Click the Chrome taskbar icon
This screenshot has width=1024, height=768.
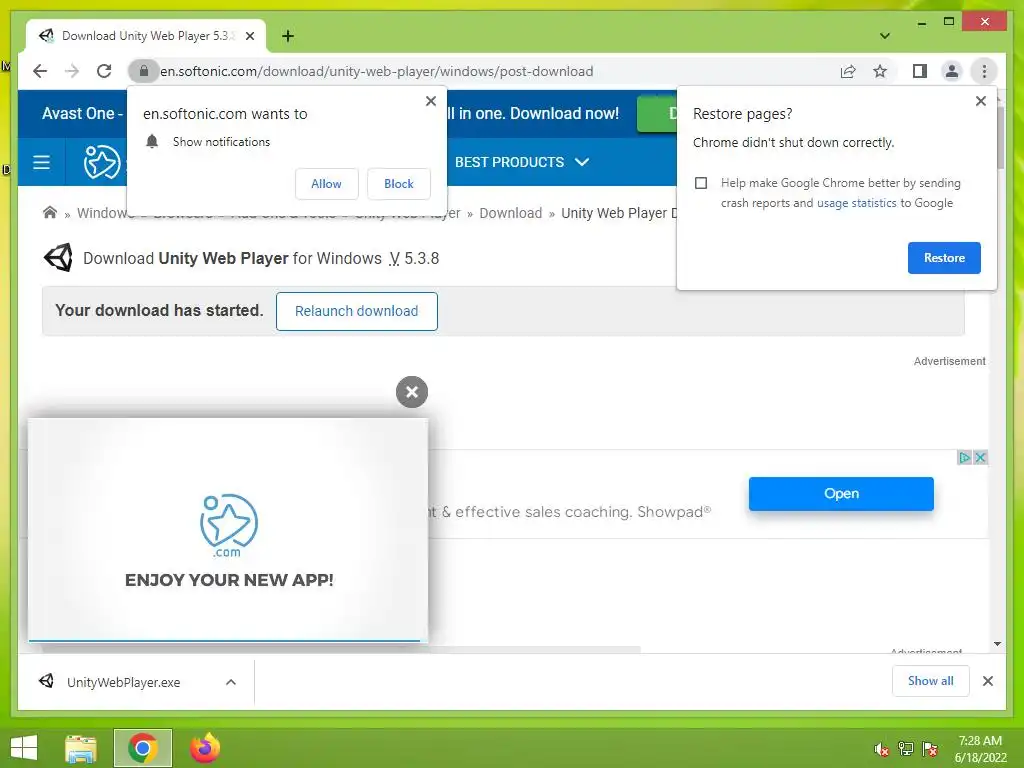coord(143,748)
